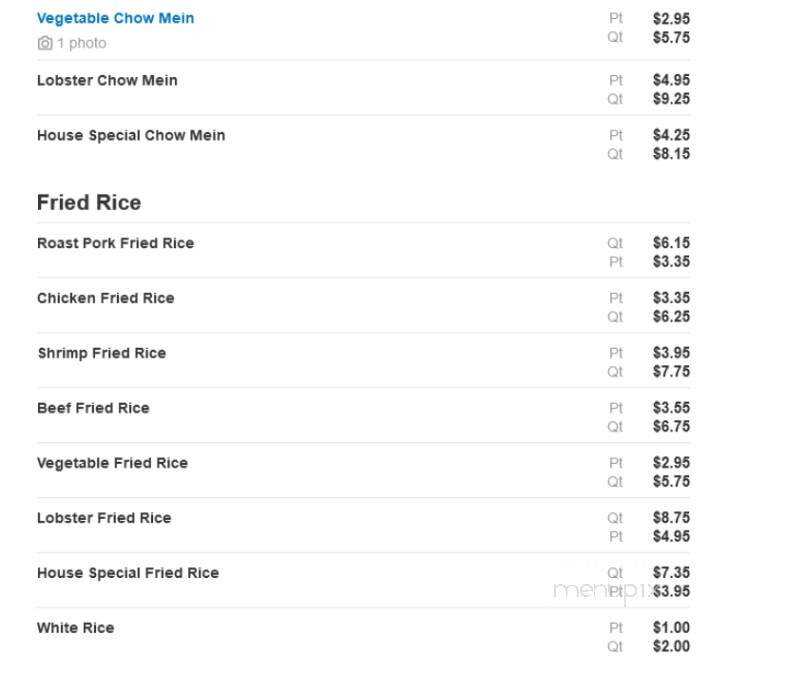Pick the Vegetable Fried Rice entry
This screenshot has width=786, height=673.
[112, 463]
